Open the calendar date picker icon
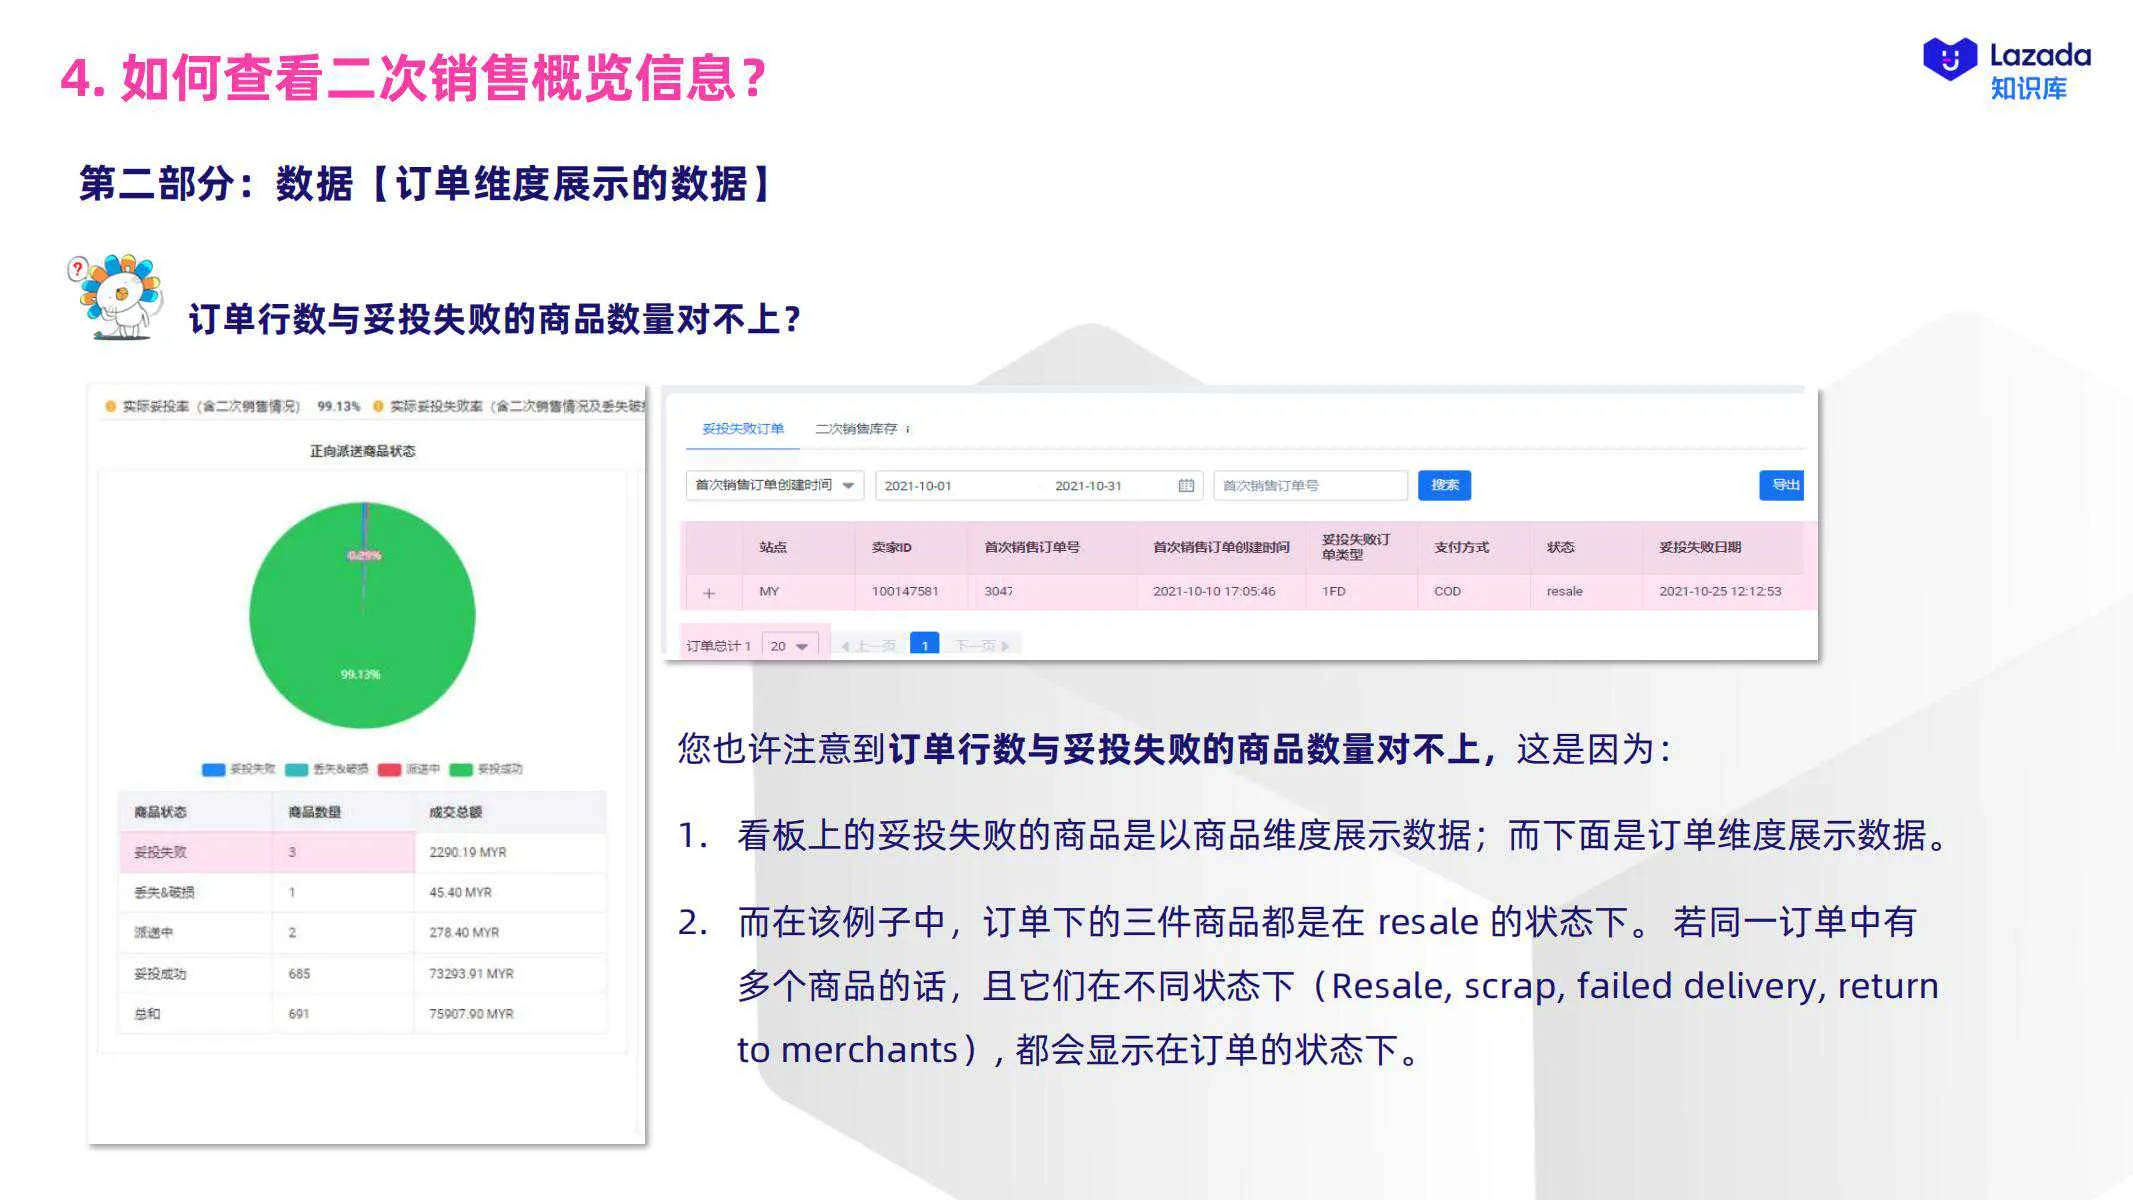This screenshot has width=2133, height=1200. click(x=1186, y=485)
